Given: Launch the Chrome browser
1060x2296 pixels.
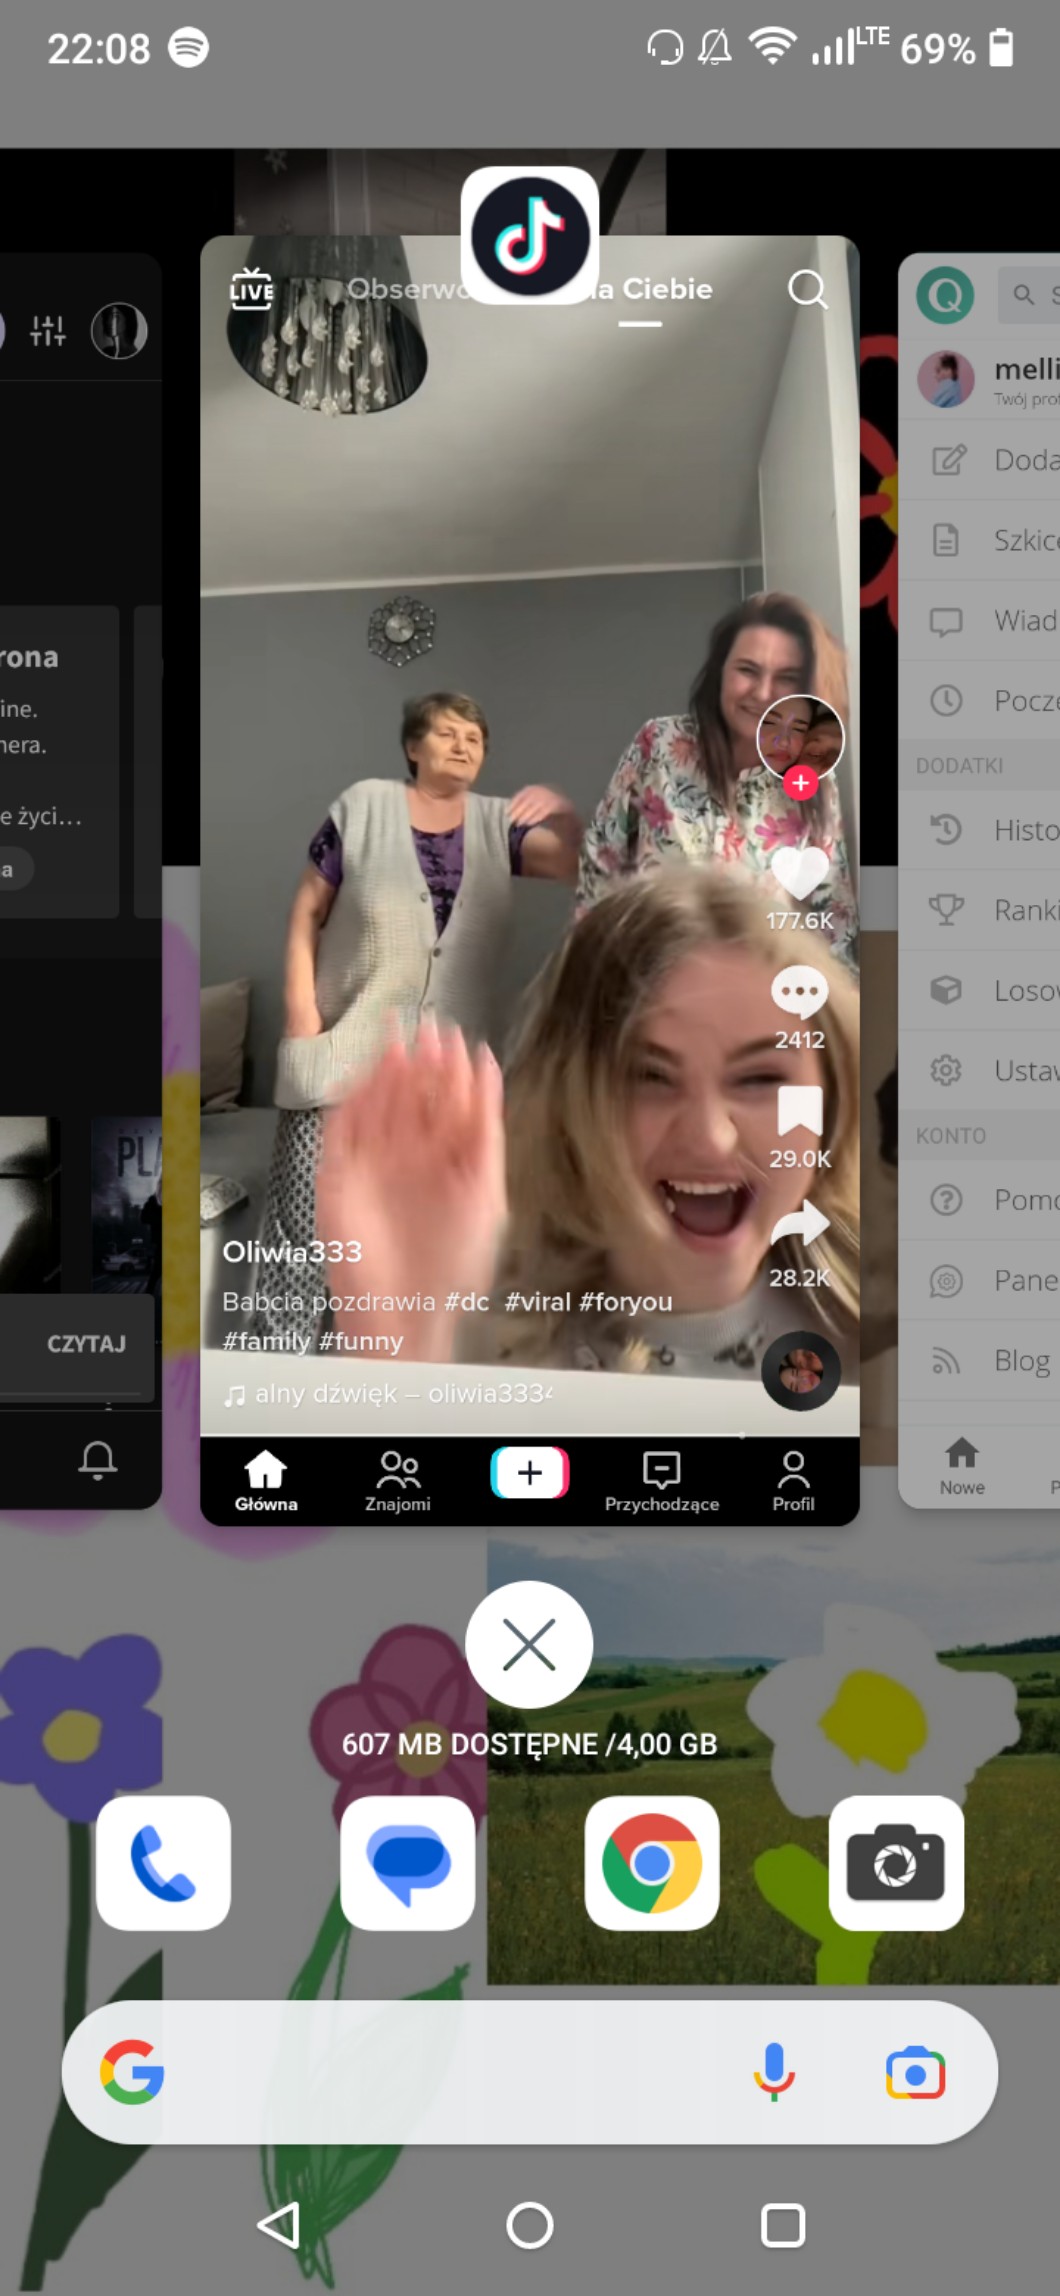Looking at the screenshot, I should (x=652, y=1863).
